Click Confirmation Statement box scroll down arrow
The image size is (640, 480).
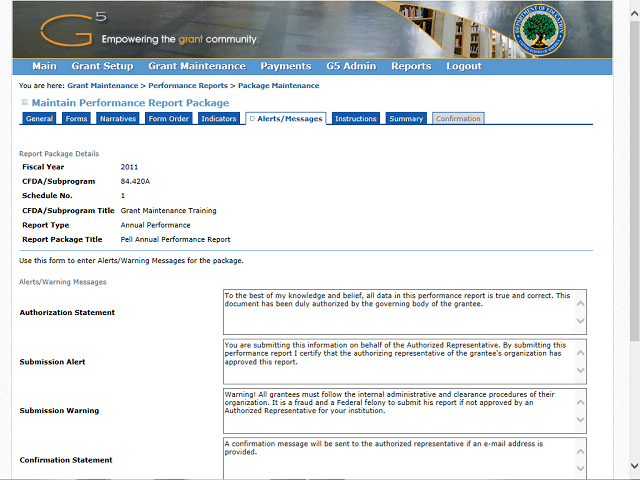click(x=580, y=469)
